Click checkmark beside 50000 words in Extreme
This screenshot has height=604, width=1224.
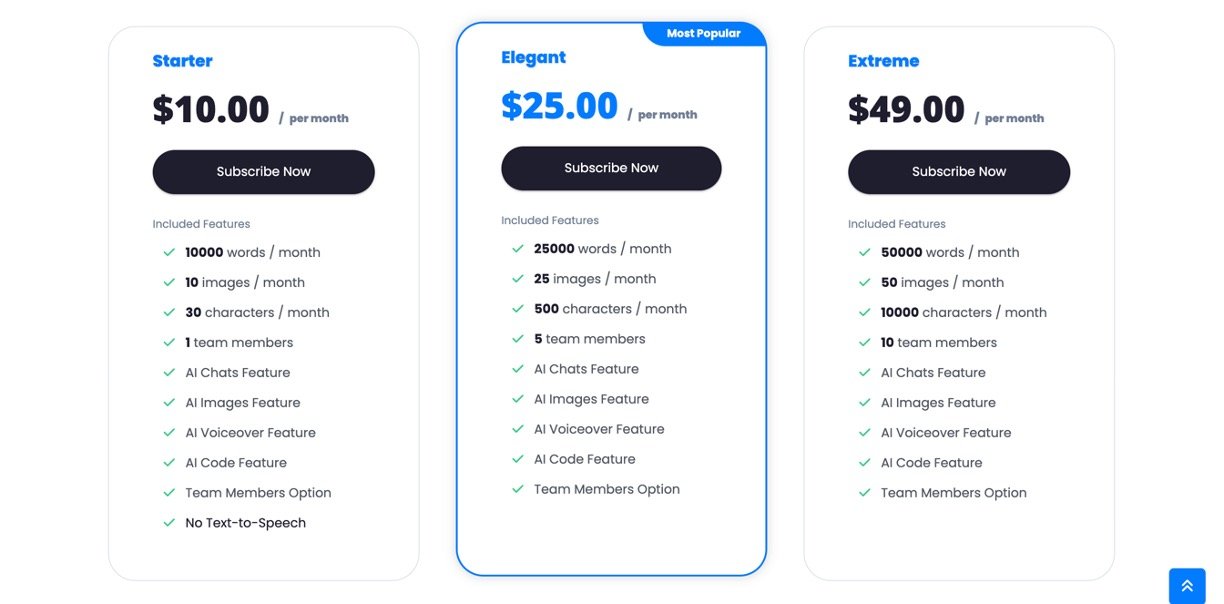(x=865, y=253)
